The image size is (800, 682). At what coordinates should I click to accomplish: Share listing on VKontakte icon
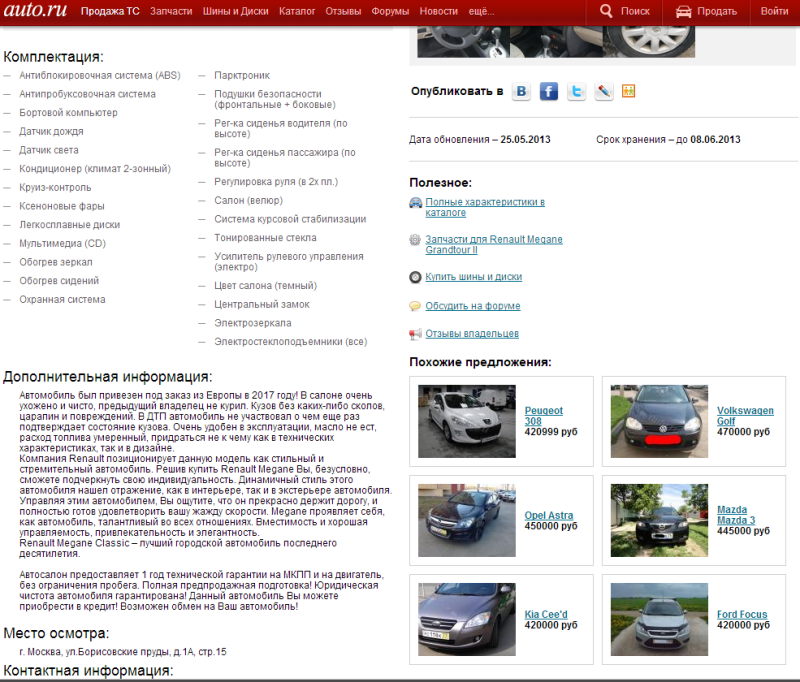pos(521,91)
